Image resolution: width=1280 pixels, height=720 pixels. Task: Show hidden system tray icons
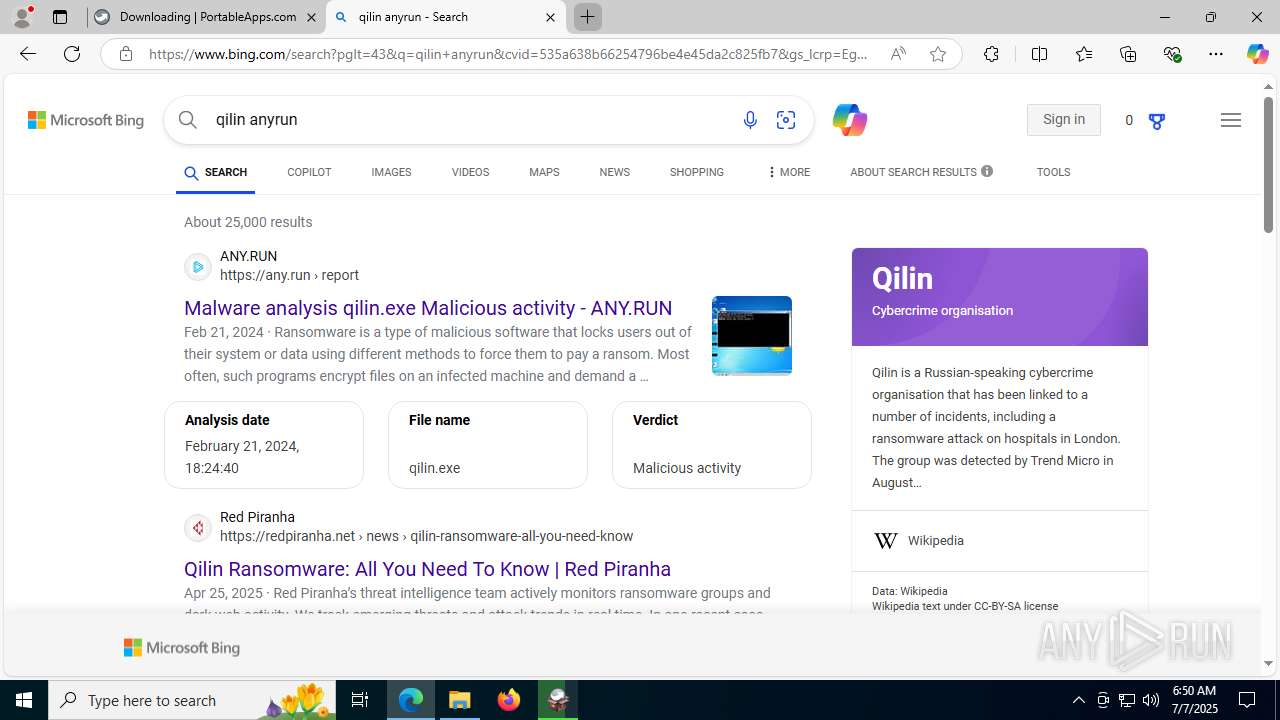point(1078,700)
